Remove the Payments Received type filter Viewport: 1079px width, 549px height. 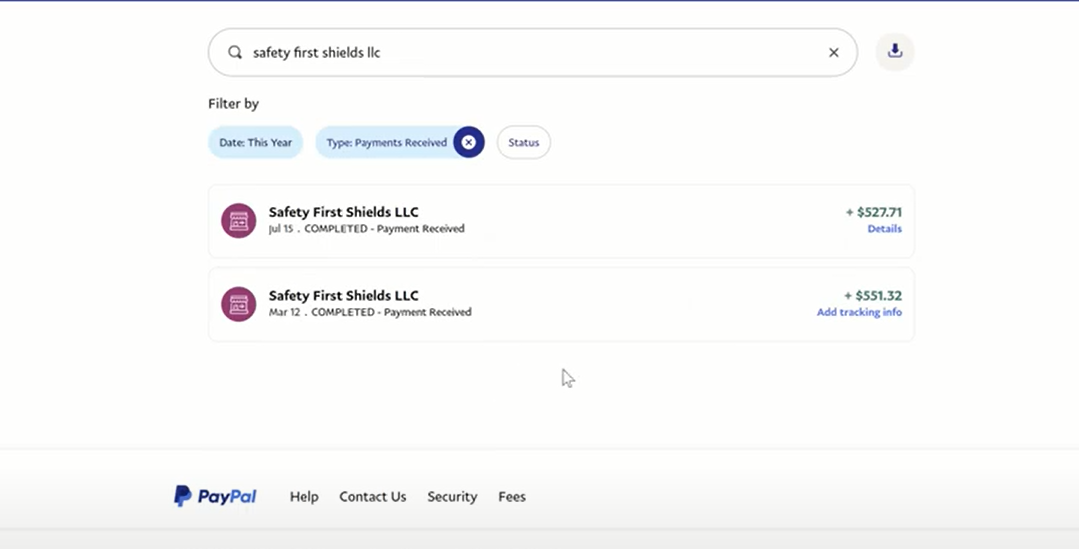tap(469, 142)
